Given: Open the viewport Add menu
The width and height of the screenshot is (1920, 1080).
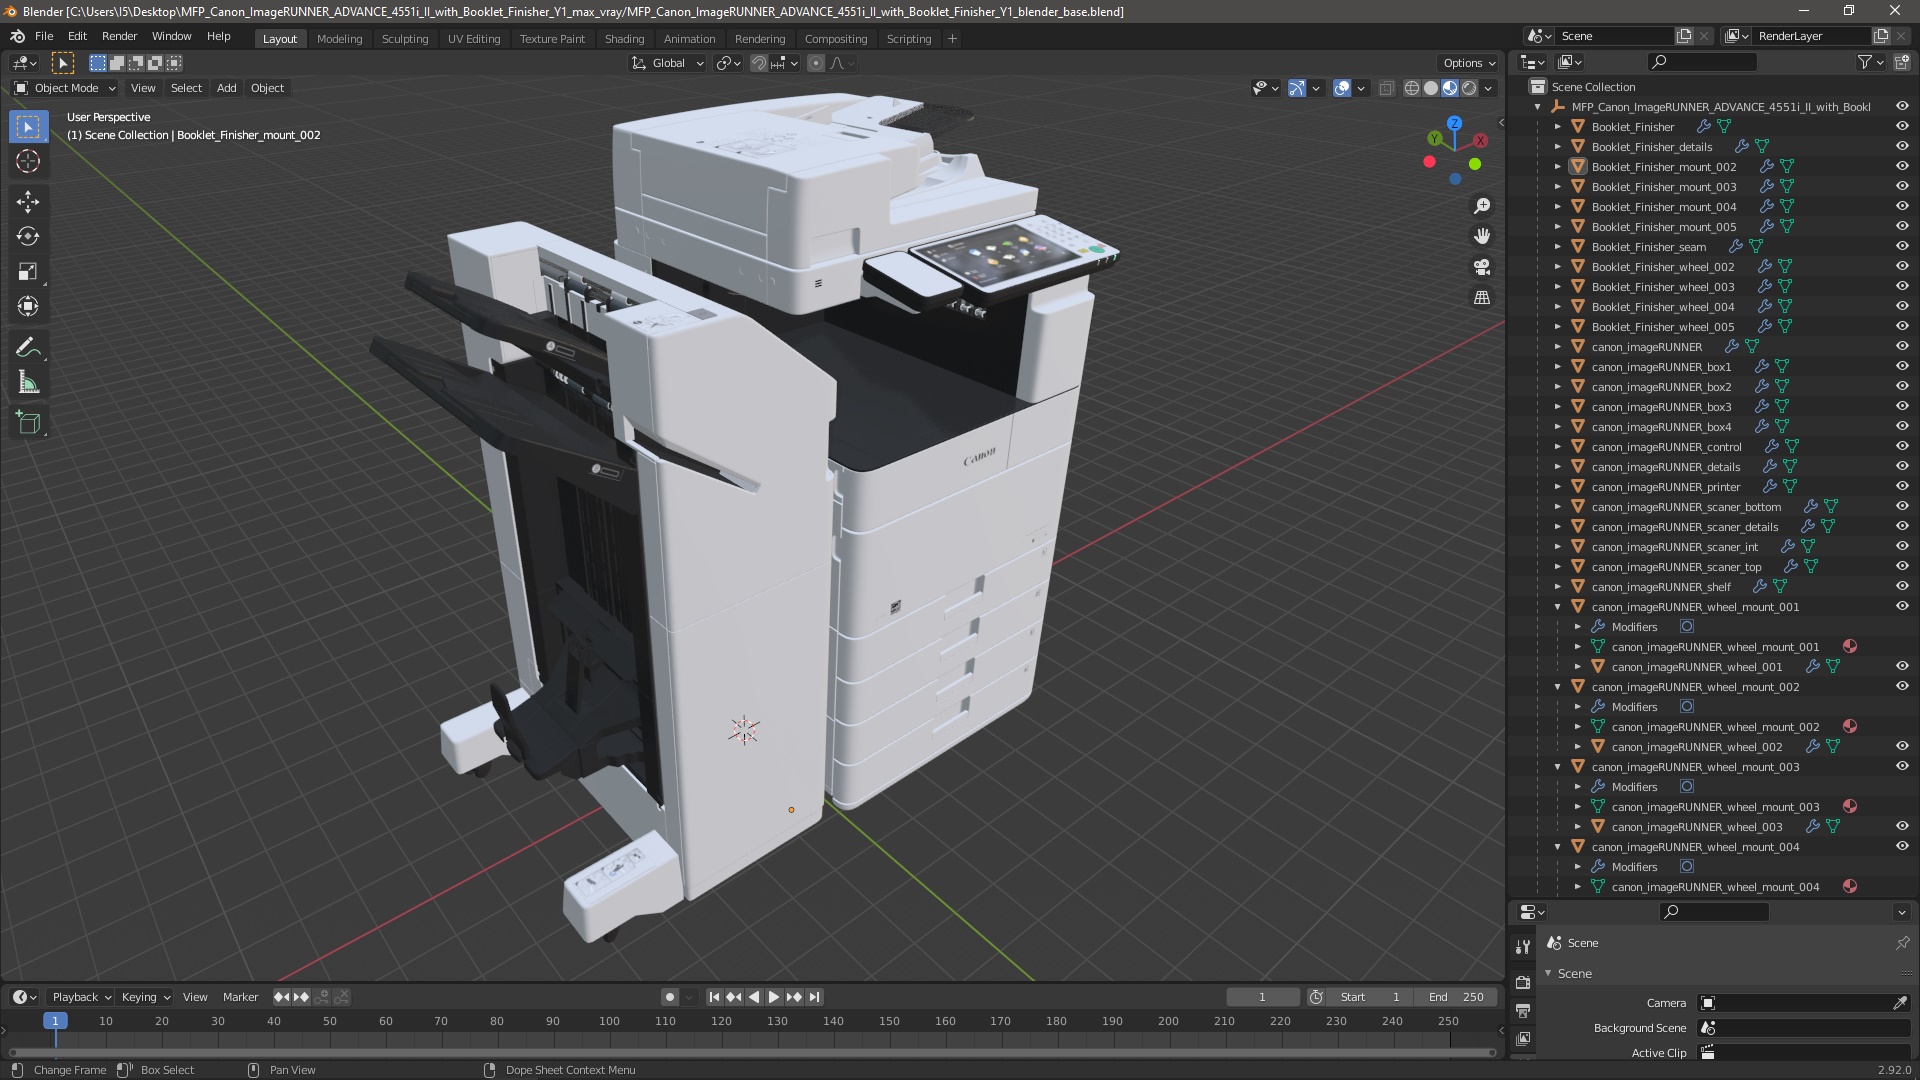Looking at the screenshot, I should [227, 88].
